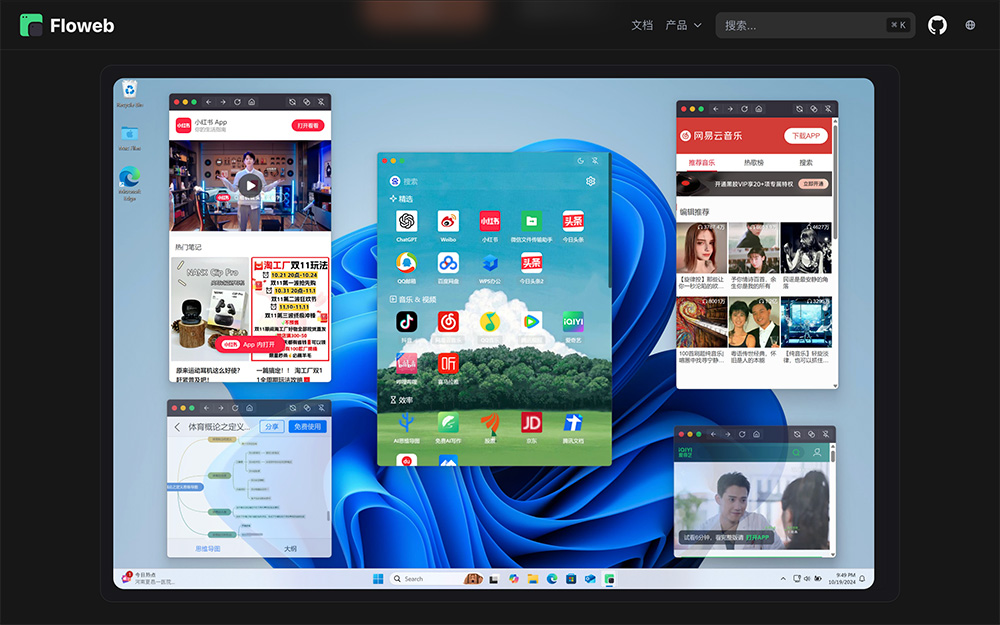1000x625 pixels.
Task: Open Microsoft Edge from the taskbar
Action: [552, 578]
